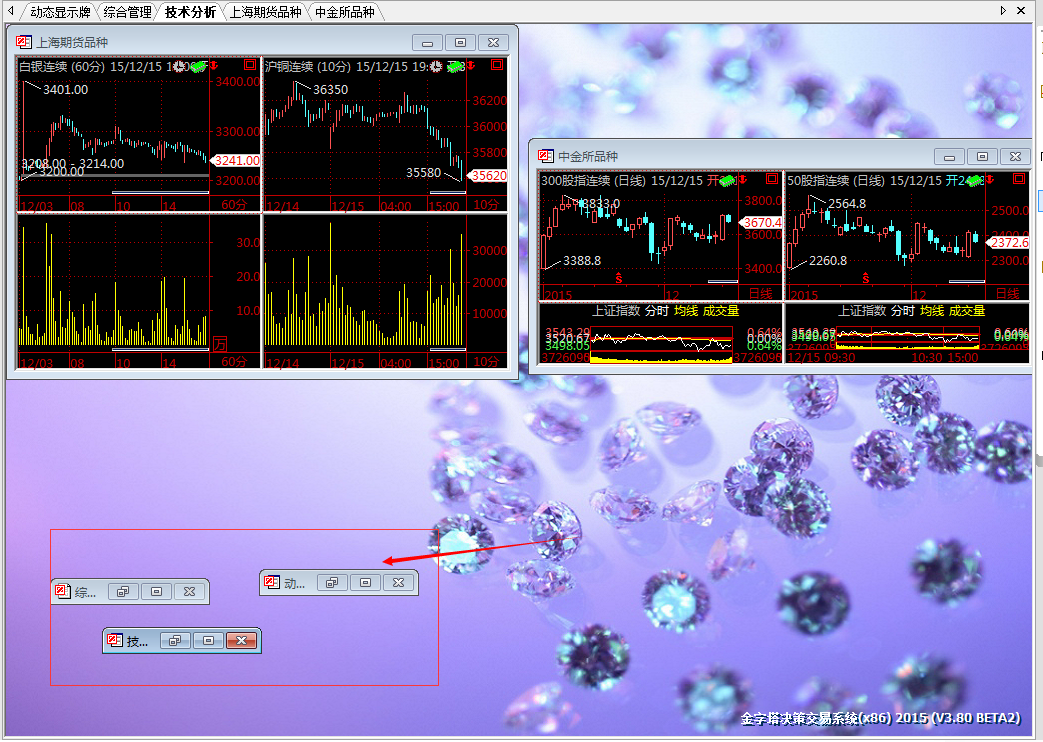Click the green chip icon on 白银连续 chart
Image resolution: width=1043 pixels, height=742 pixels.
(198, 67)
